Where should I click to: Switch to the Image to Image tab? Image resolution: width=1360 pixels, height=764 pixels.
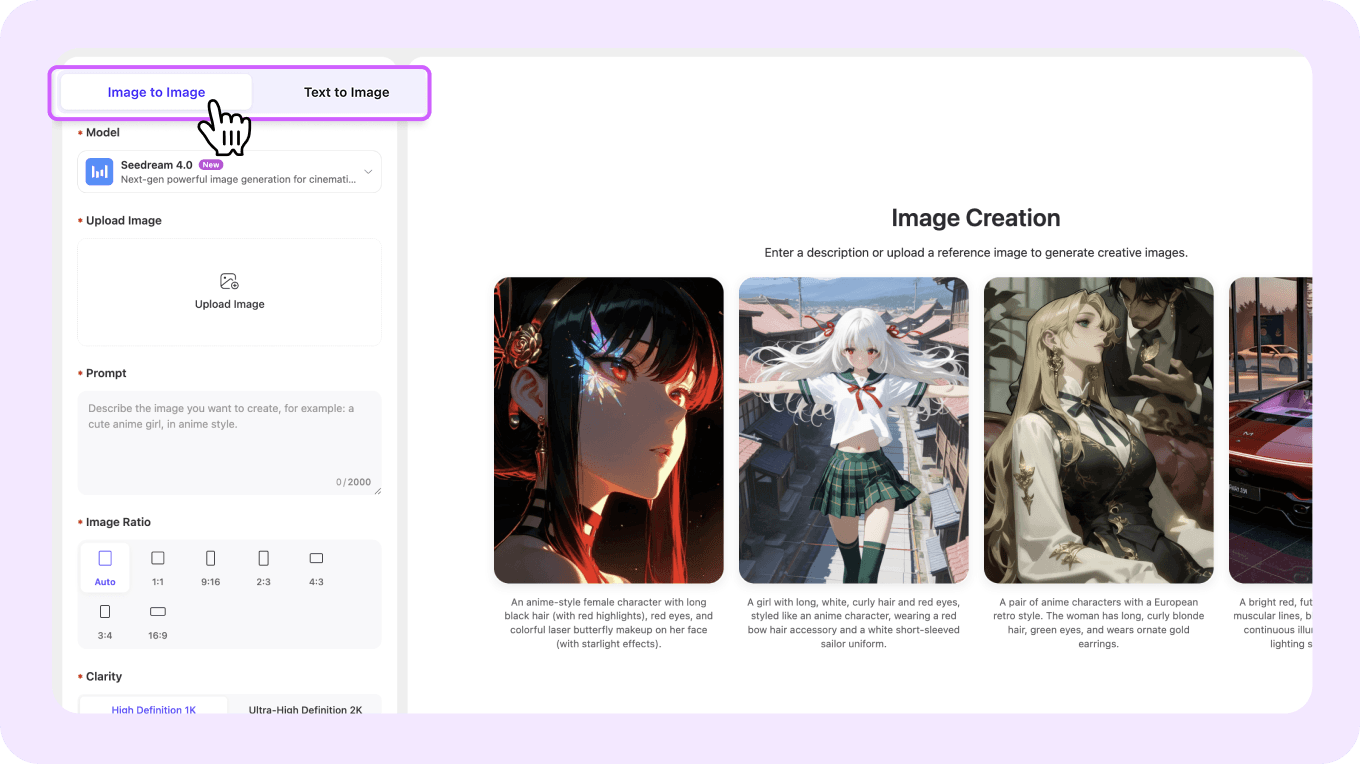156,92
